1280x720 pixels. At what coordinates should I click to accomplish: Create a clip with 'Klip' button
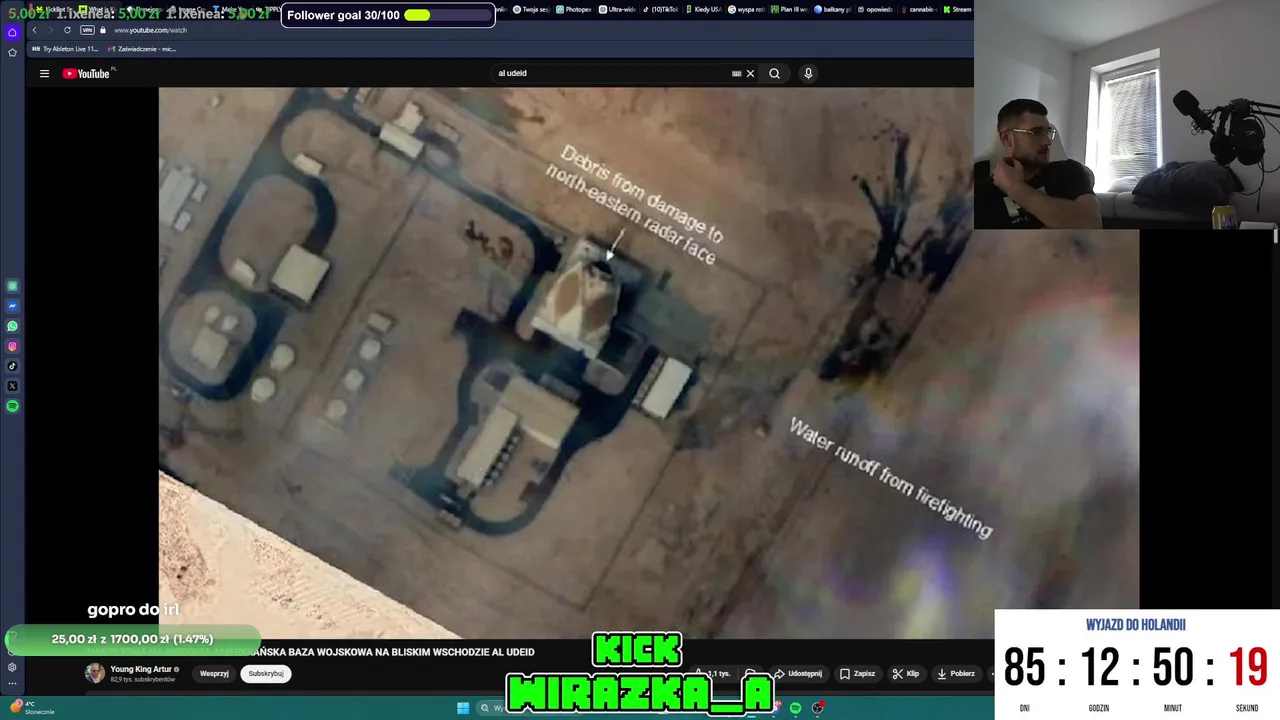[905, 674]
